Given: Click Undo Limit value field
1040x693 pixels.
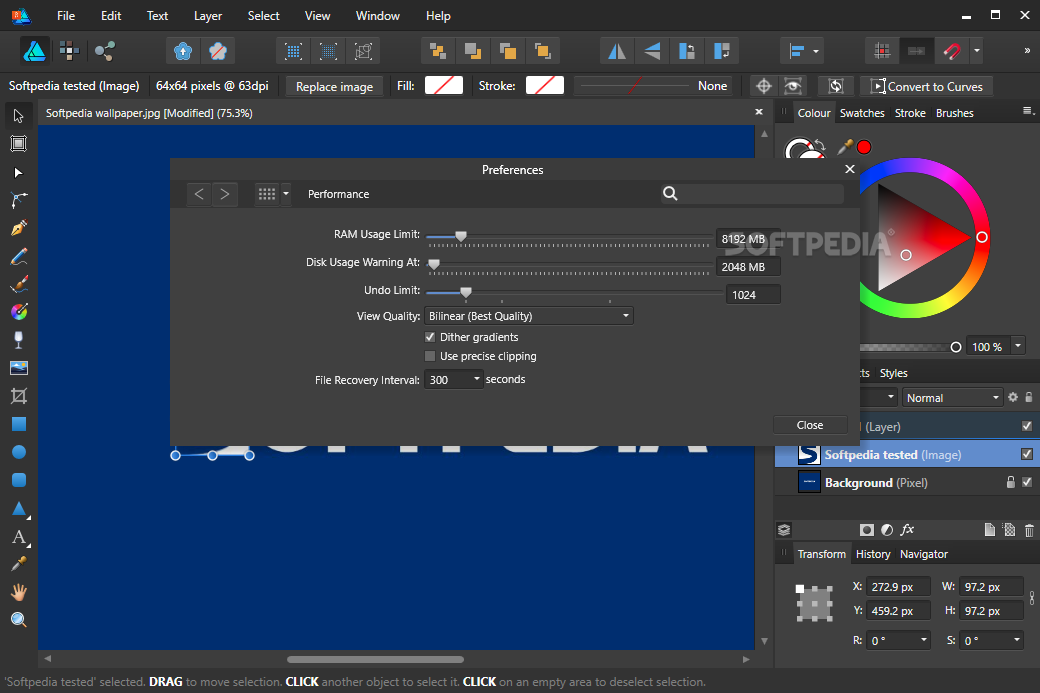Looking at the screenshot, I should [x=753, y=294].
